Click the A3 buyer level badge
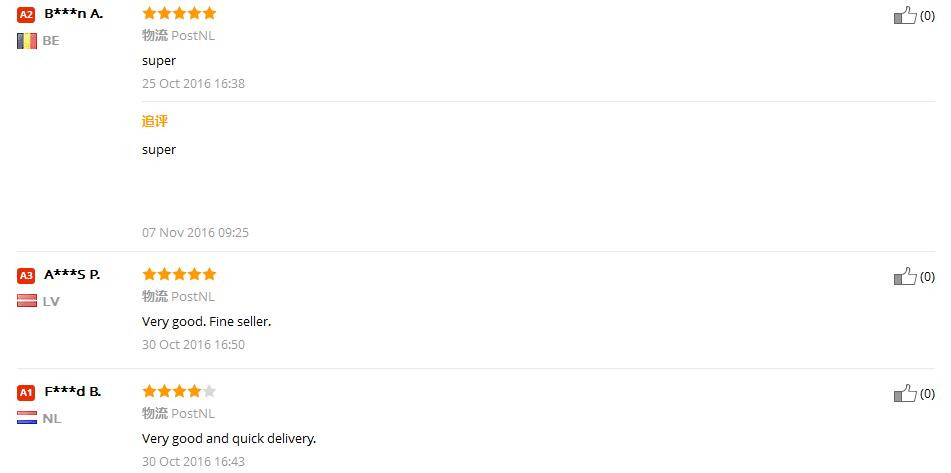Image resolution: width=951 pixels, height=473 pixels. pyautogui.click(x=27, y=276)
